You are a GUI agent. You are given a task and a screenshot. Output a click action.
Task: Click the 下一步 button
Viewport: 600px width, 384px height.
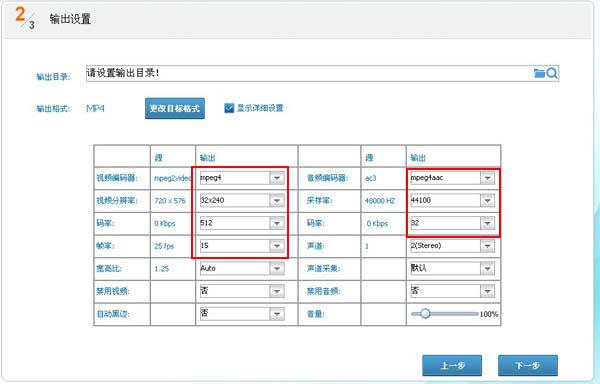(x=528, y=365)
